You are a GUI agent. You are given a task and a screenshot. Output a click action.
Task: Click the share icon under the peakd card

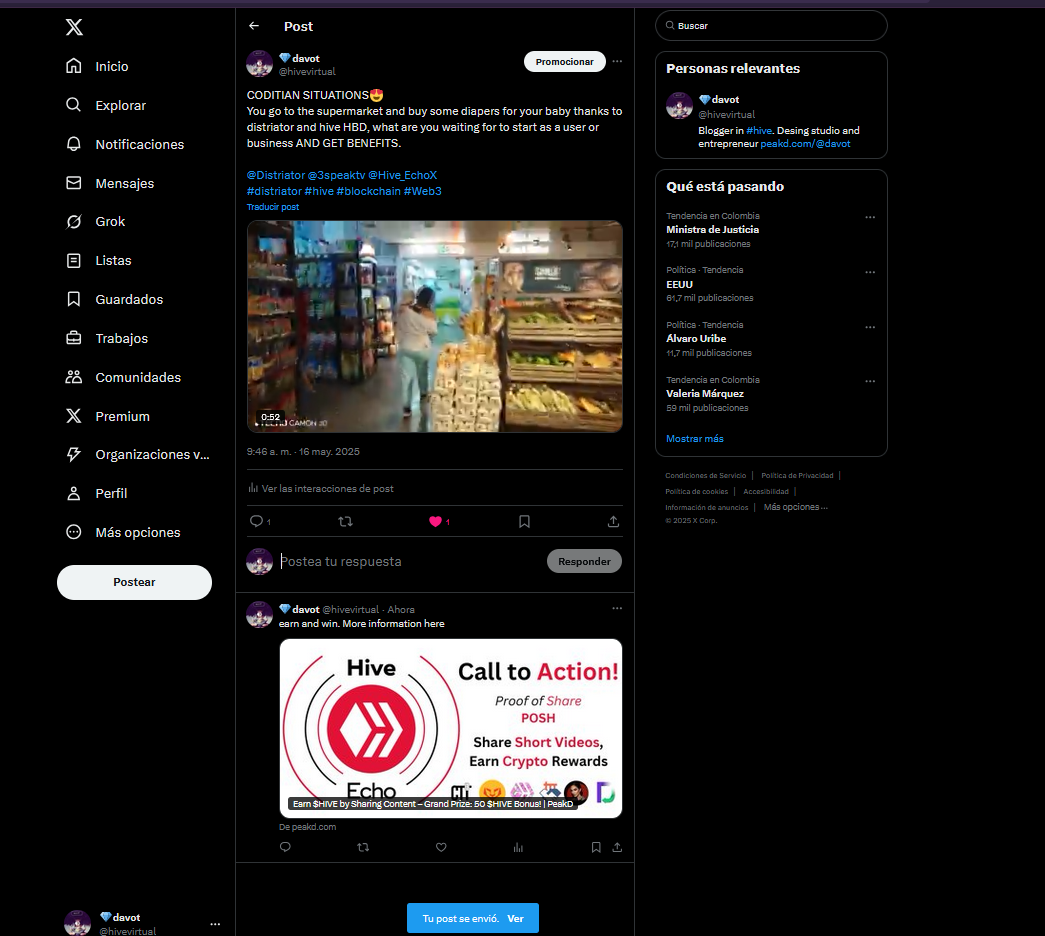tap(617, 847)
